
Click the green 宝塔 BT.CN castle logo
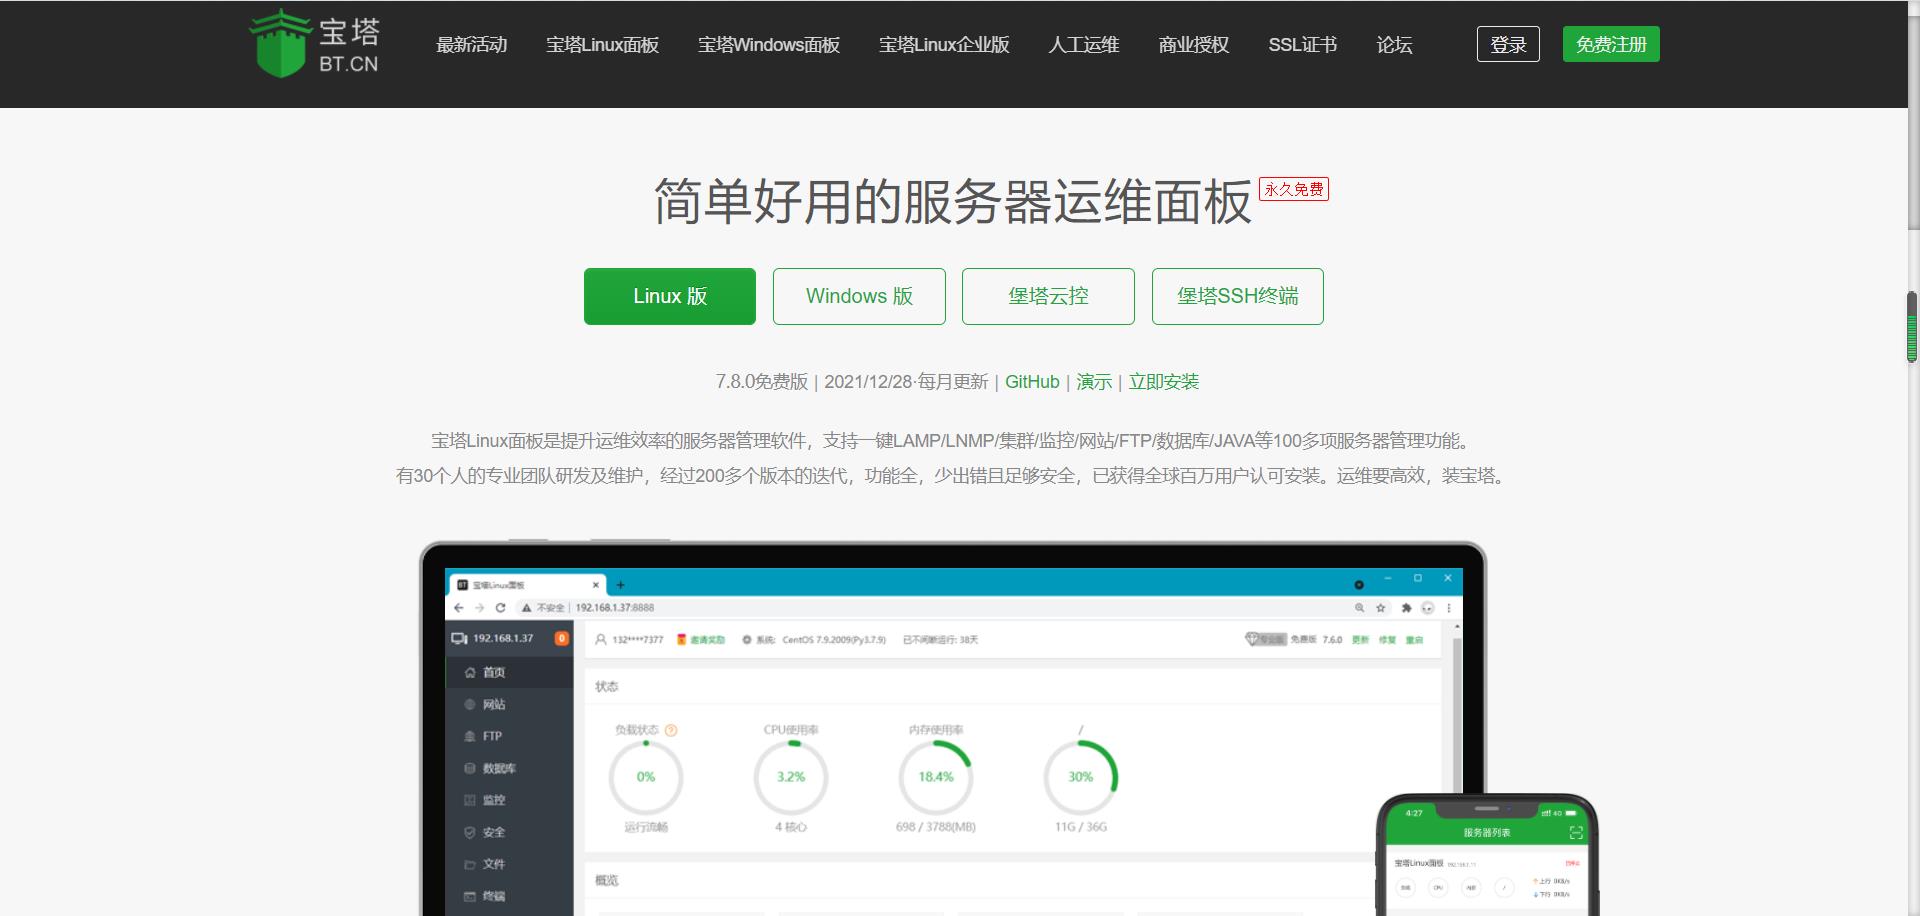[314, 44]
